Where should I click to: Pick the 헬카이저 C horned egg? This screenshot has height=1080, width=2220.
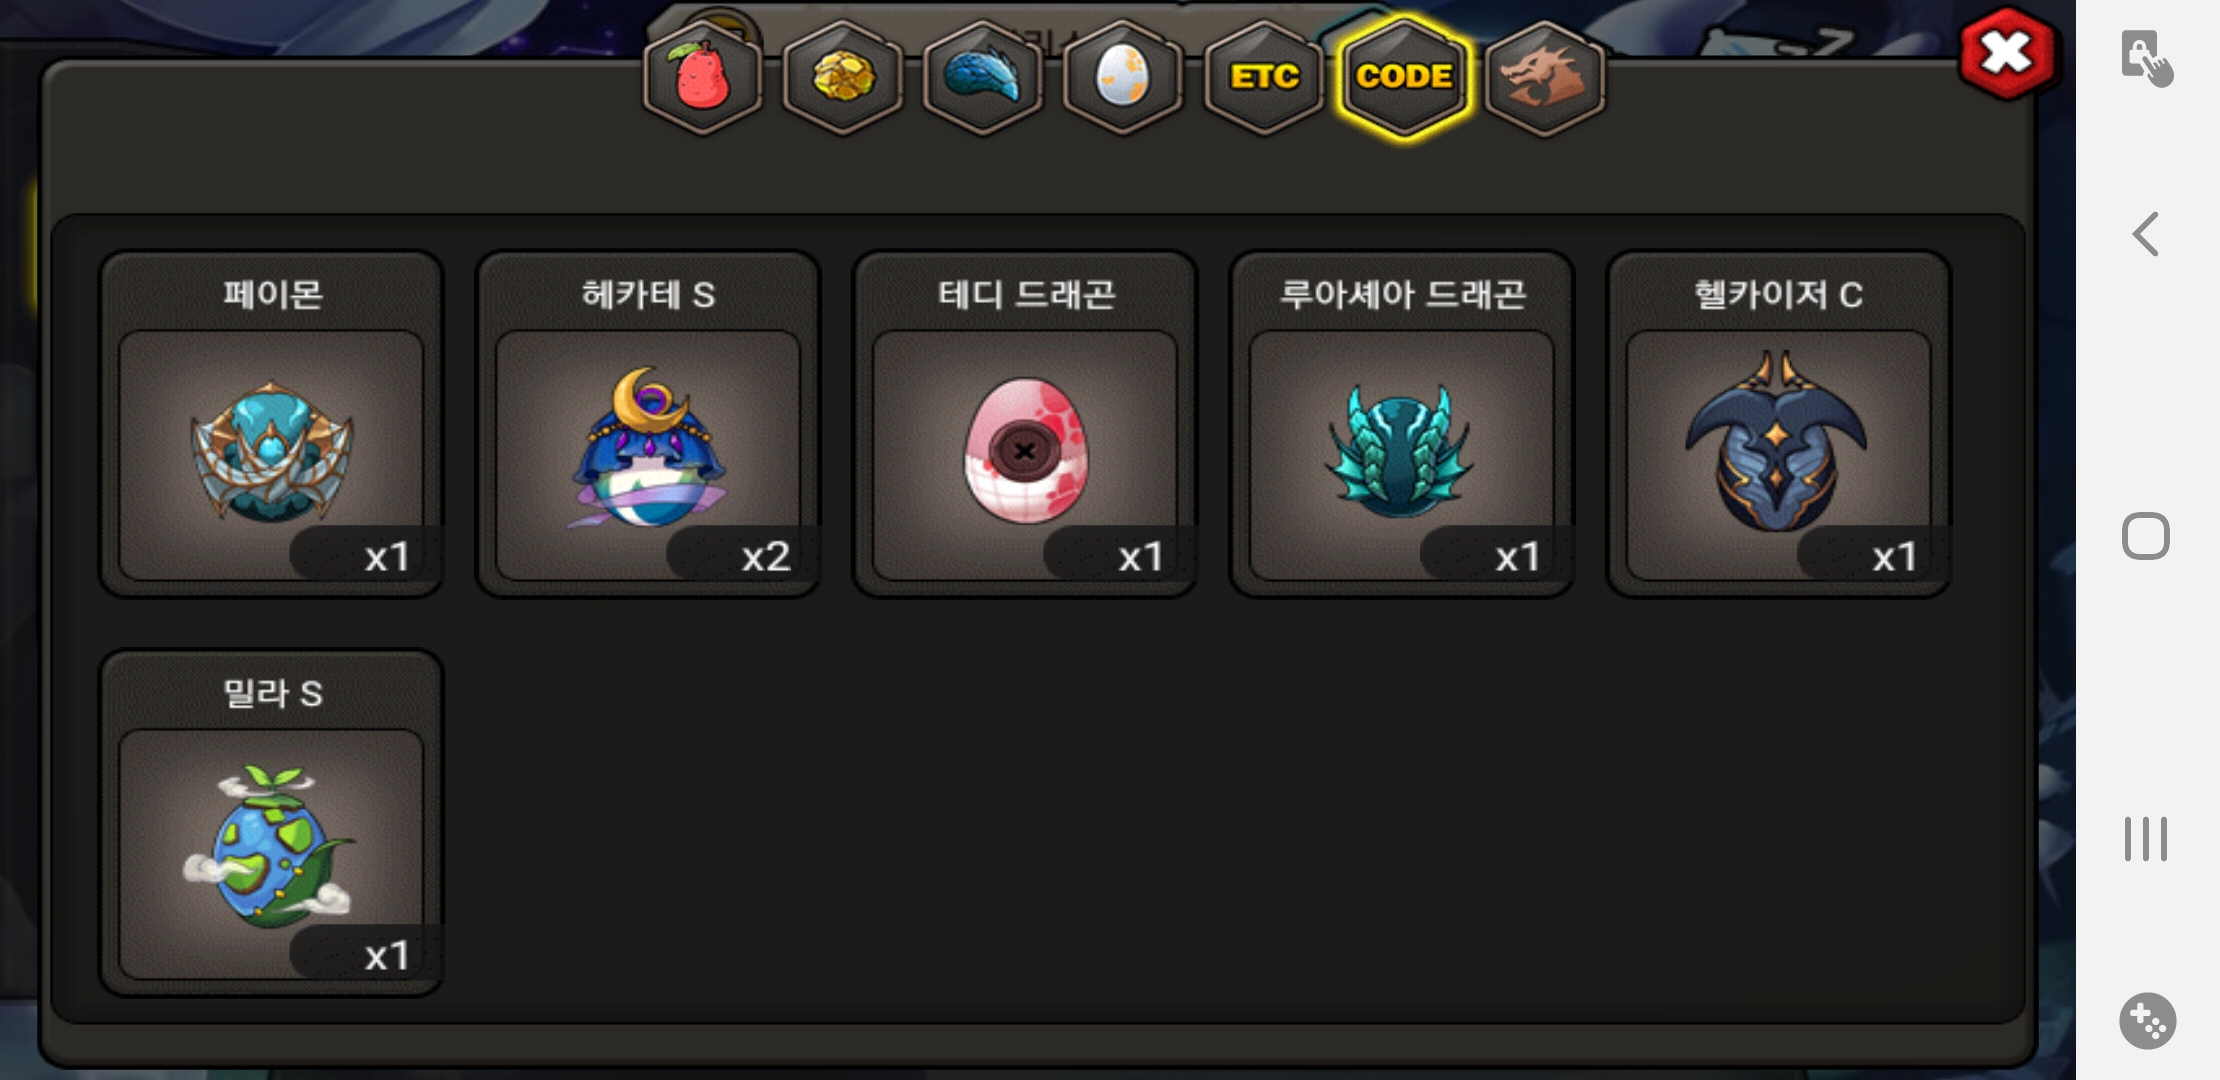[1779, 424]
